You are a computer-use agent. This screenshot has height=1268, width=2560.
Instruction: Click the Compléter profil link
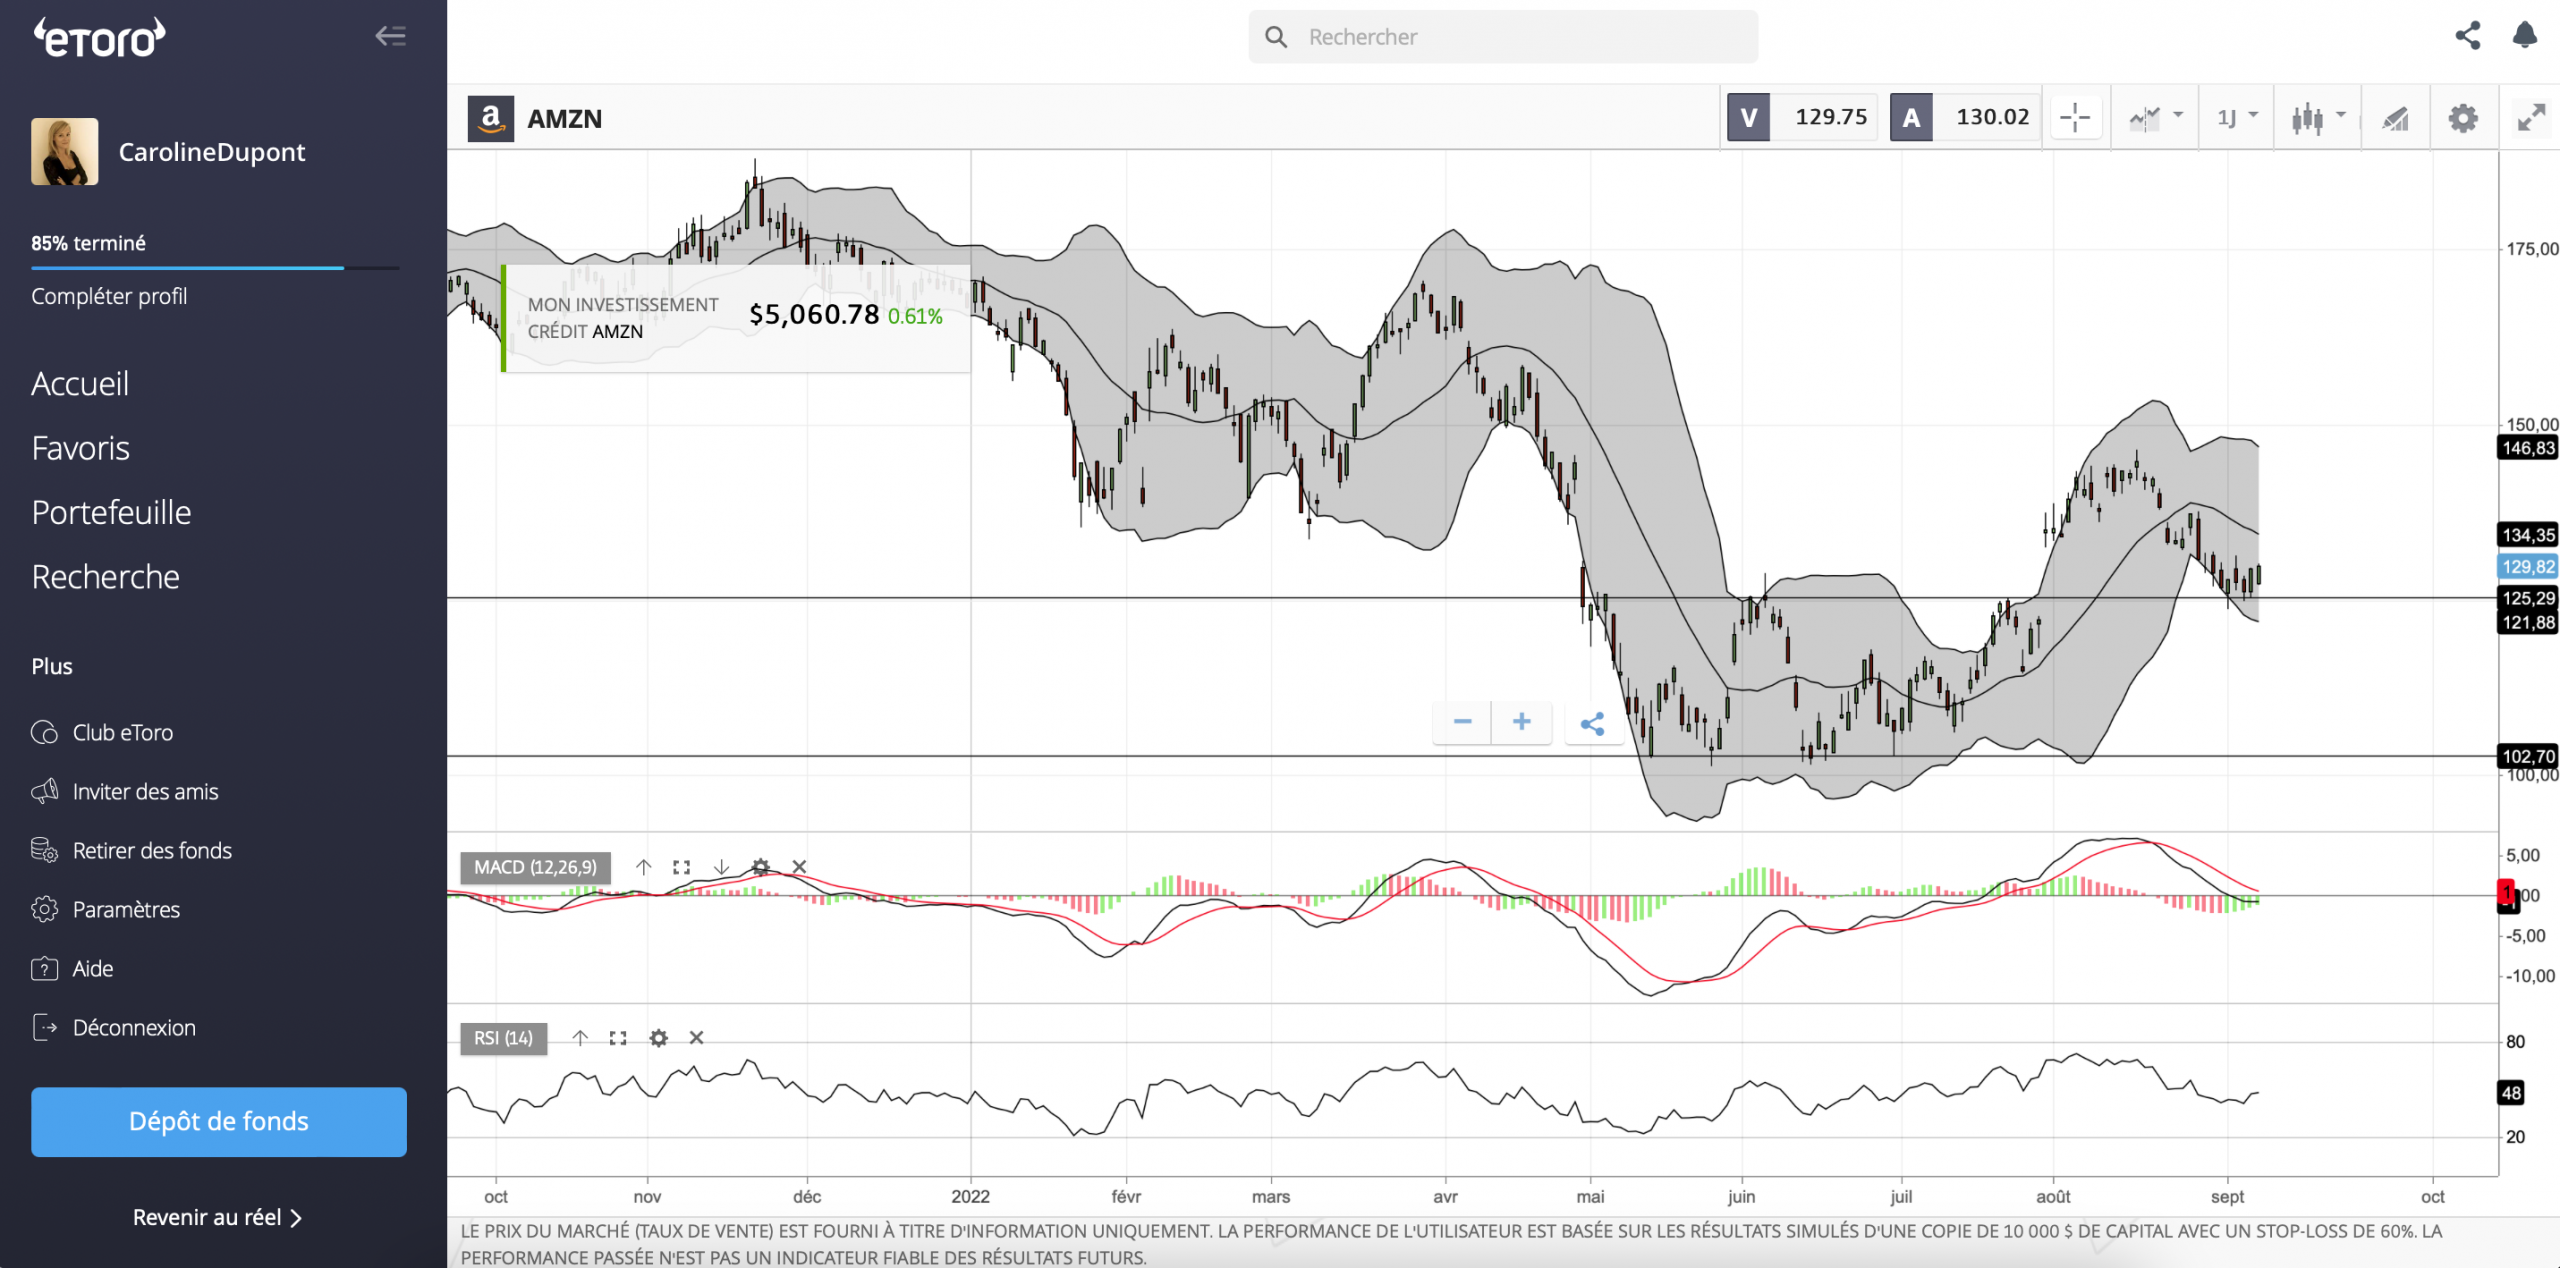click(109, 296)
